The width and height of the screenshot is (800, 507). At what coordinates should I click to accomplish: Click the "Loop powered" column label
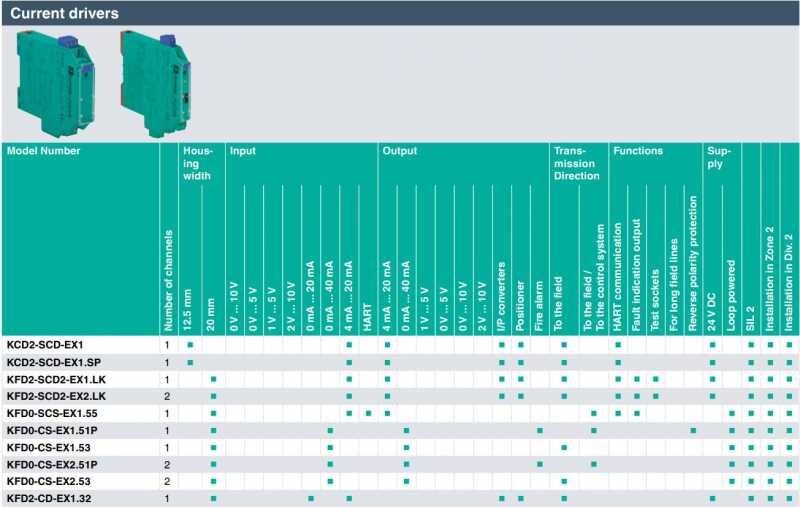coord(731,295)
